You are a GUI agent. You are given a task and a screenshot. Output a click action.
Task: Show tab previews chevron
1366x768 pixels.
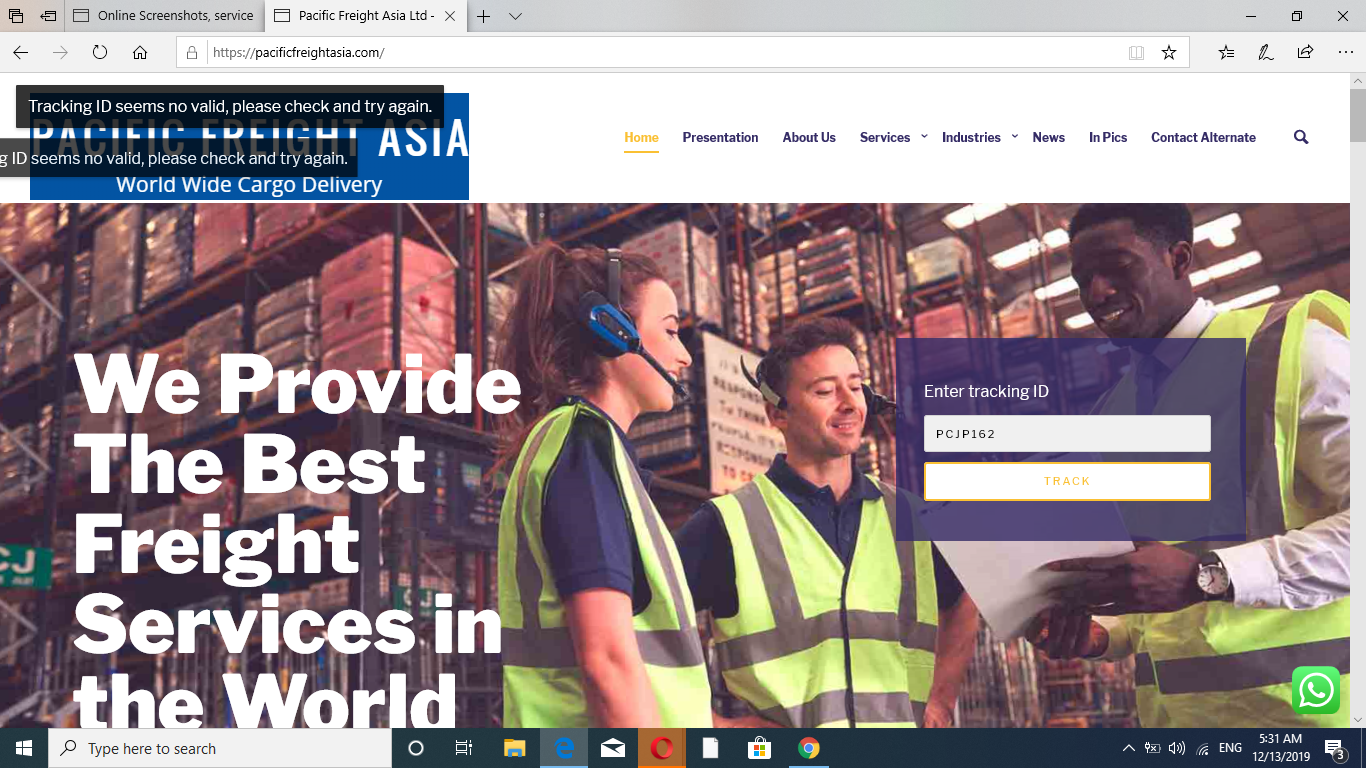pos(515,16)
